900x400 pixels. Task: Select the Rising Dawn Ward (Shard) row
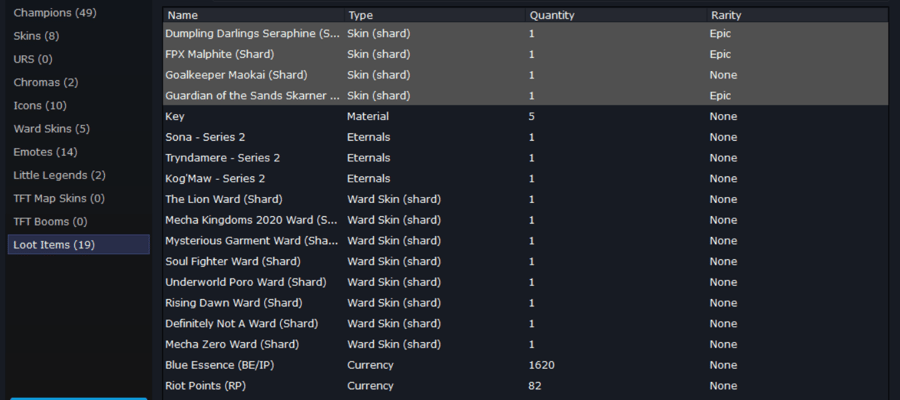click(x=526, y=302)
